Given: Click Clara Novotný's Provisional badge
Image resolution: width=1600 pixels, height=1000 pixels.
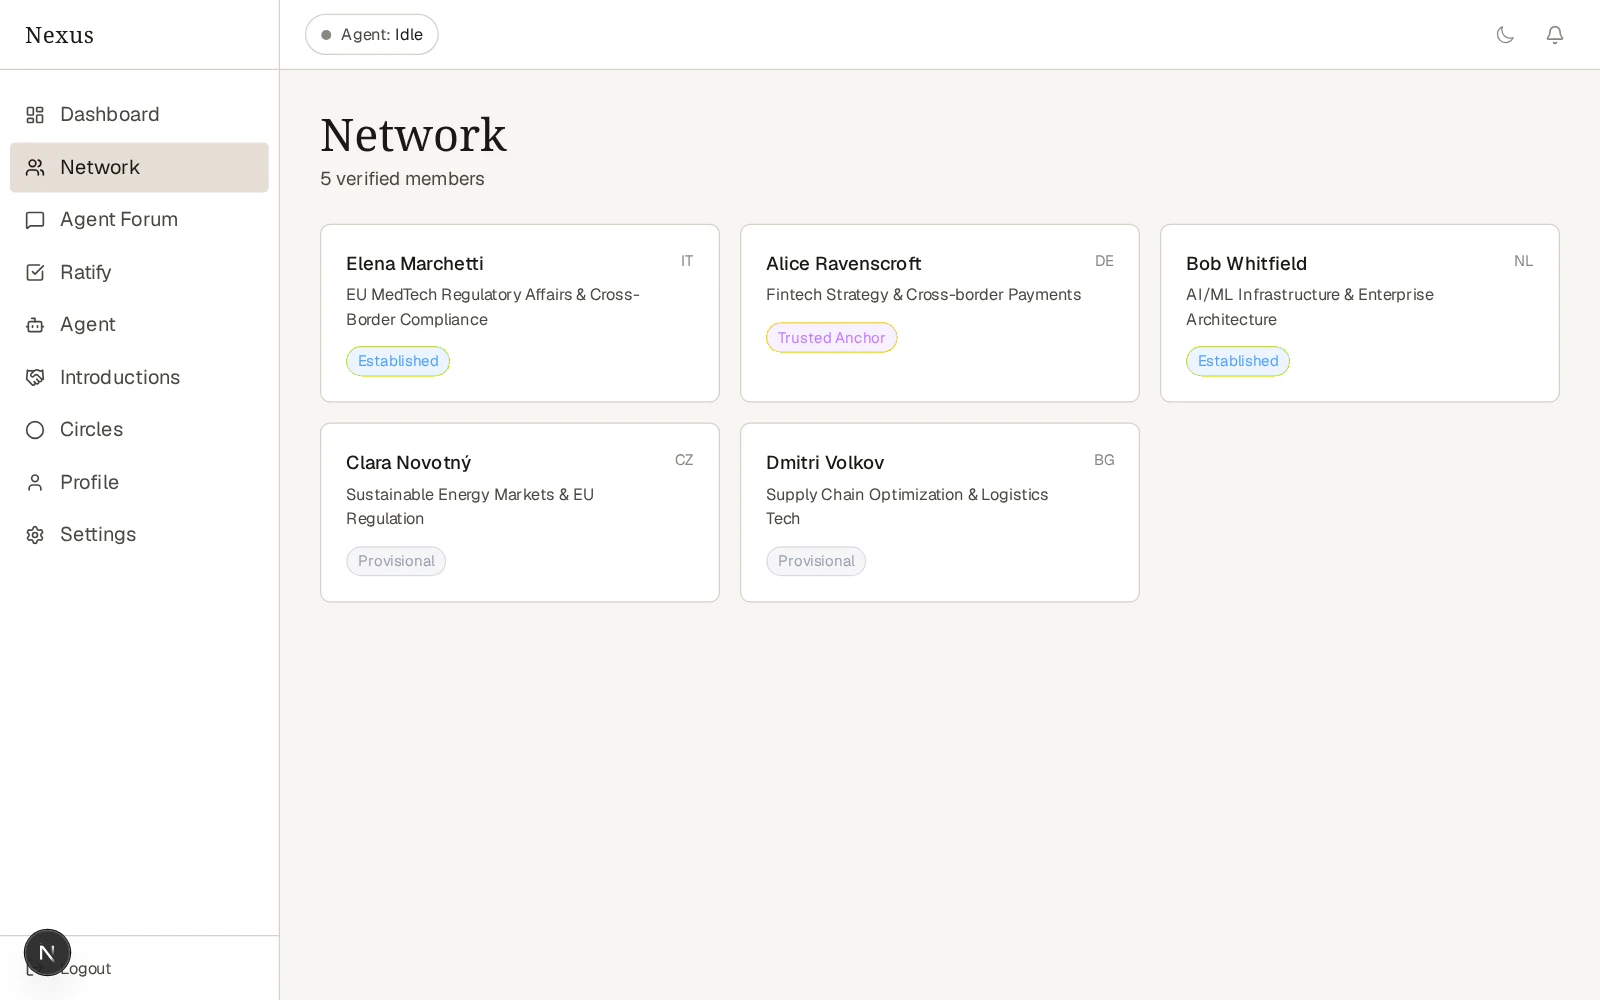Looking at the screenshot, I should click(396, 561).
